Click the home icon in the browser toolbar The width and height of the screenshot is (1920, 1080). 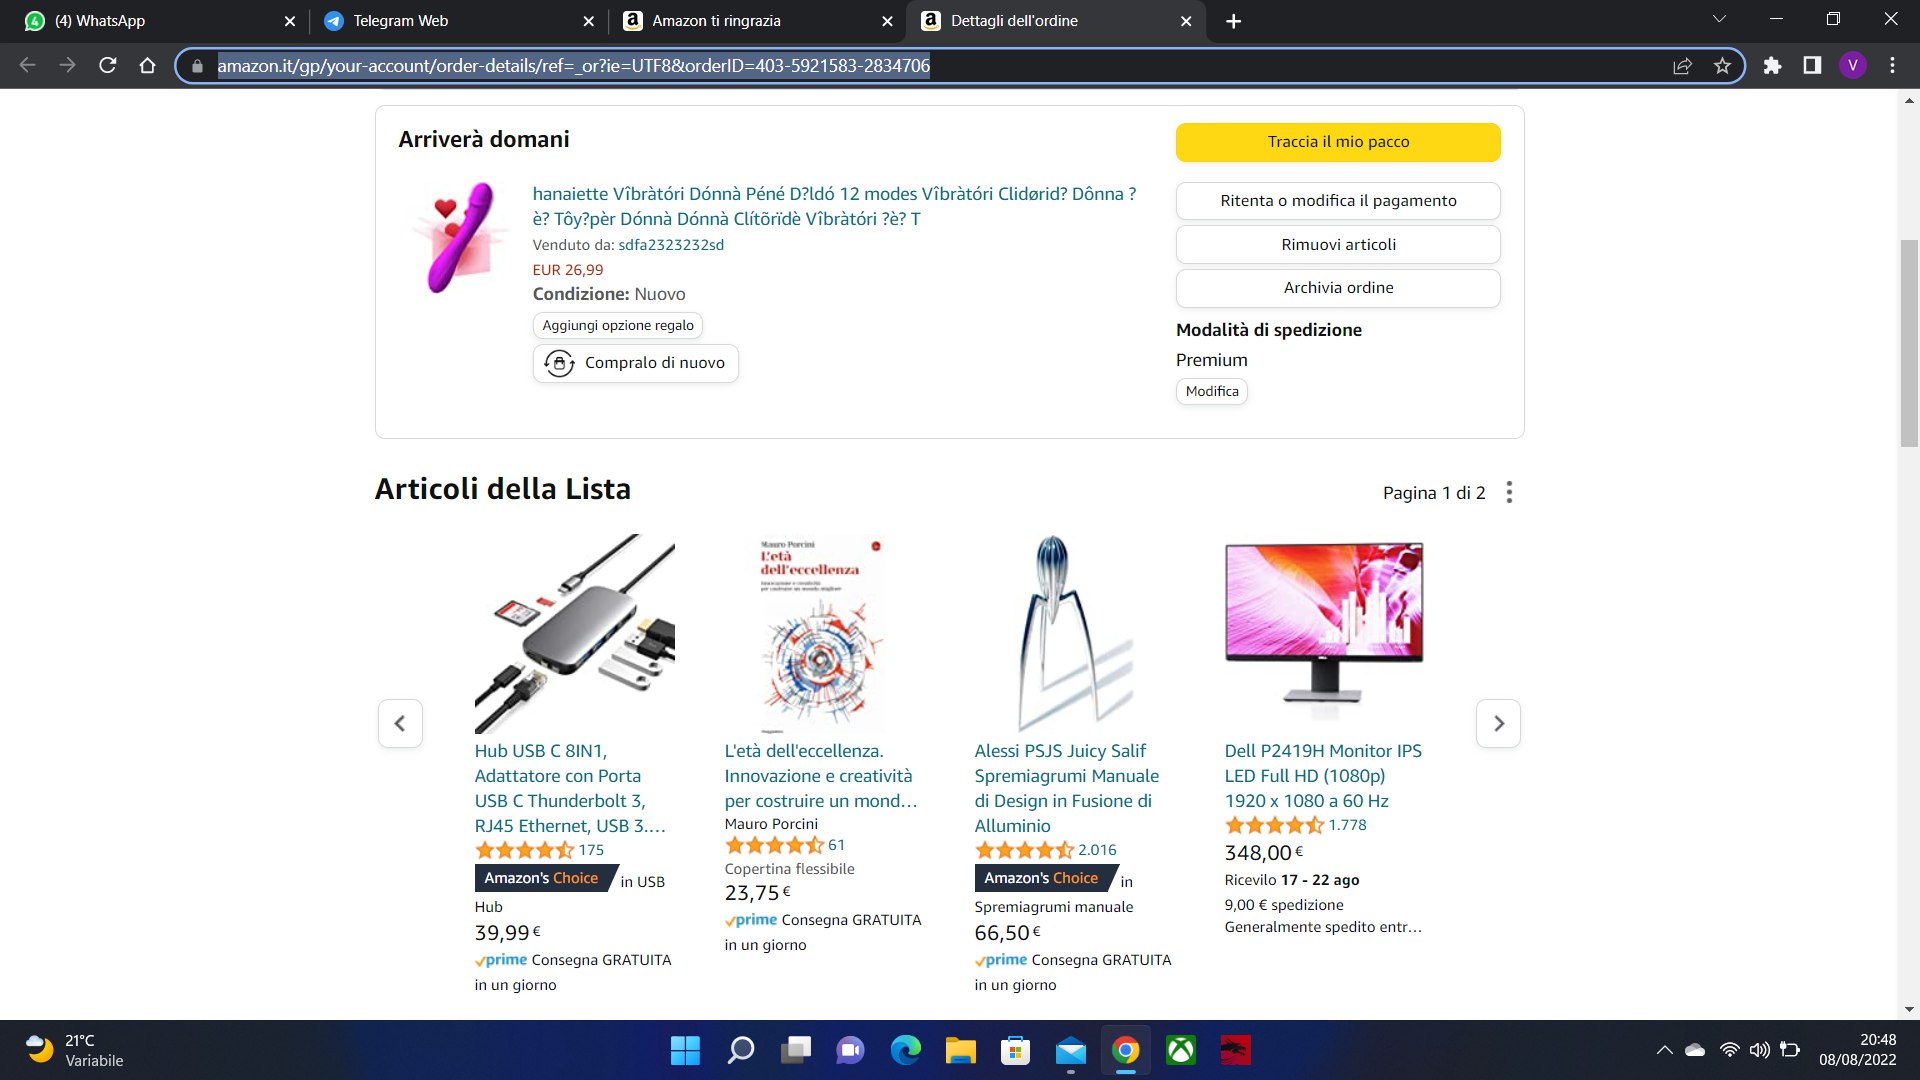(148, 66)
